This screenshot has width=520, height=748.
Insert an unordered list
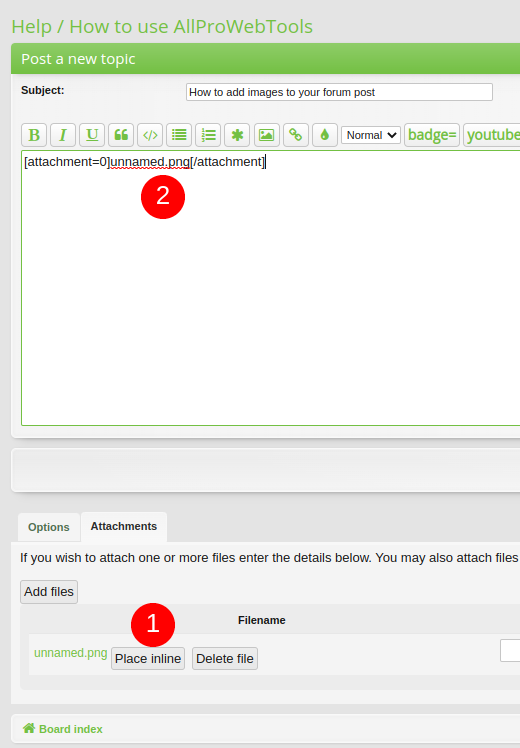coord(179,135)
